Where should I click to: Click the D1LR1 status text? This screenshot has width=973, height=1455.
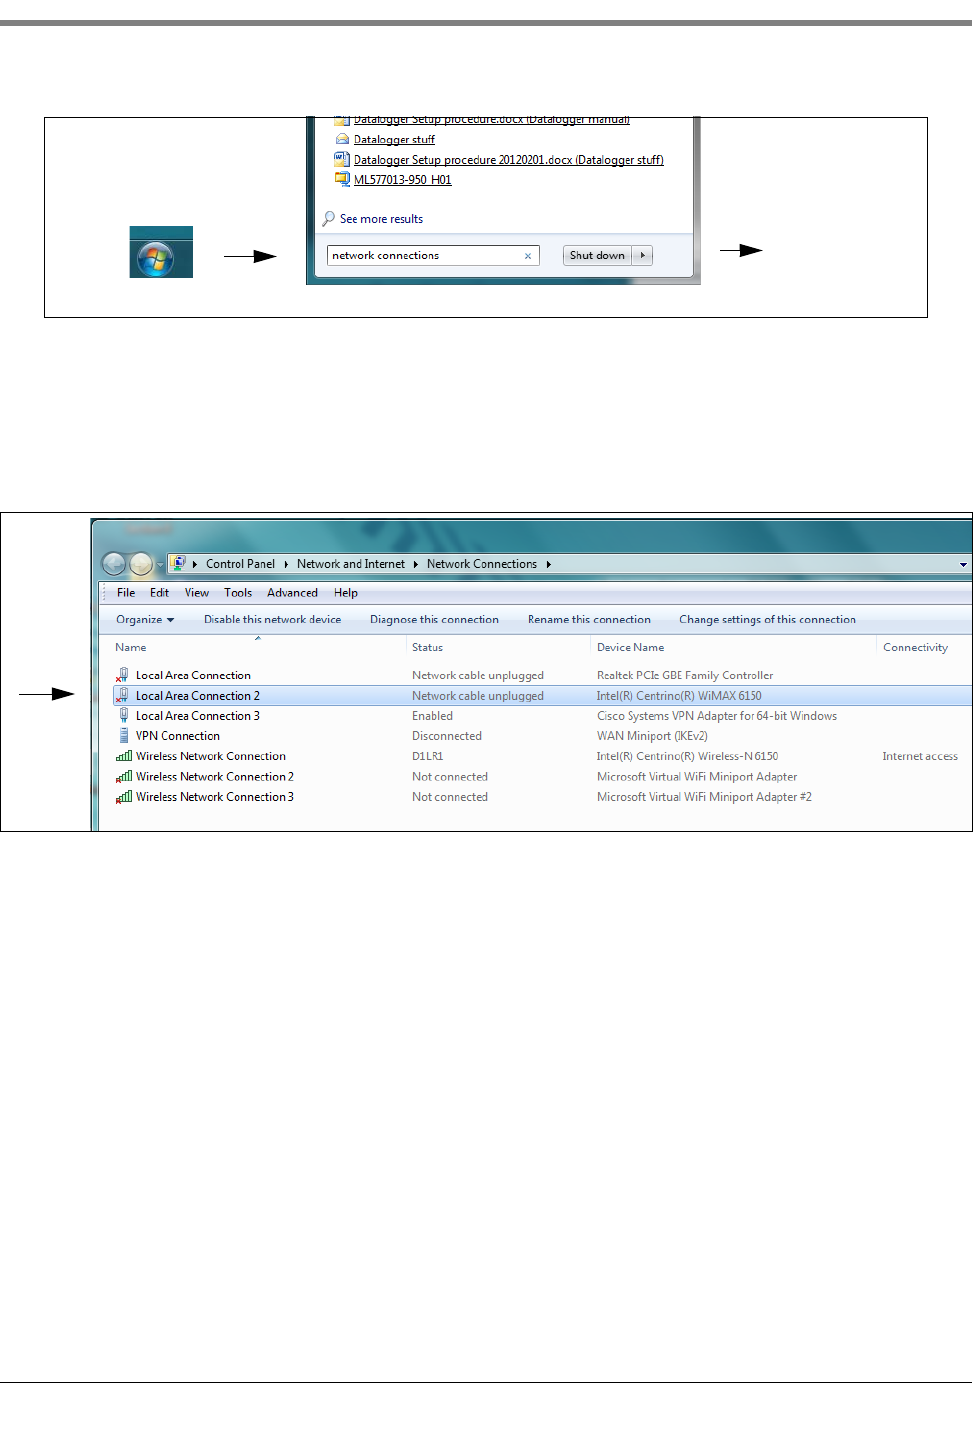pos(427,757)
